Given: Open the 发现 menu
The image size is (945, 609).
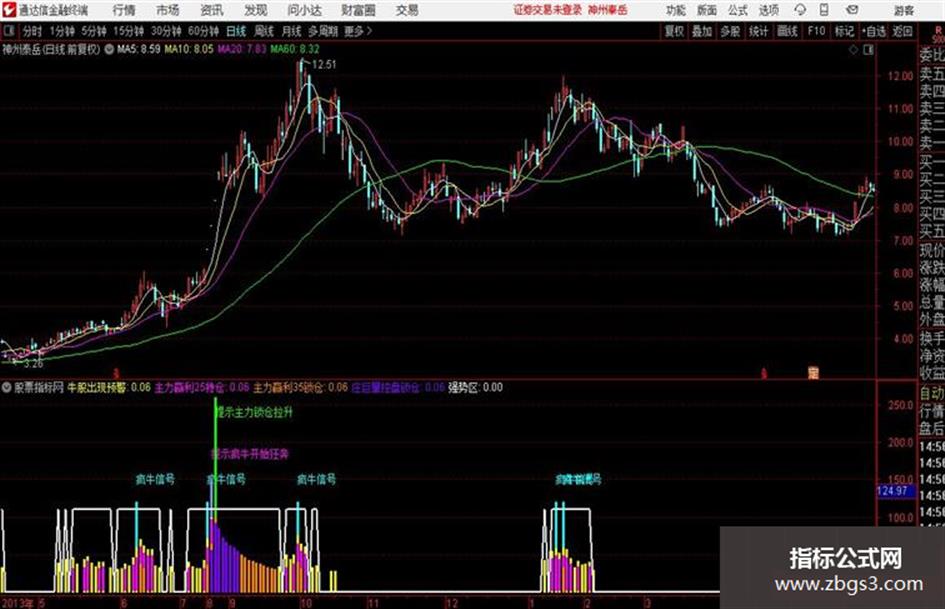Looking at the screenshot, I should pyautogui.click(x=256, y=10).
